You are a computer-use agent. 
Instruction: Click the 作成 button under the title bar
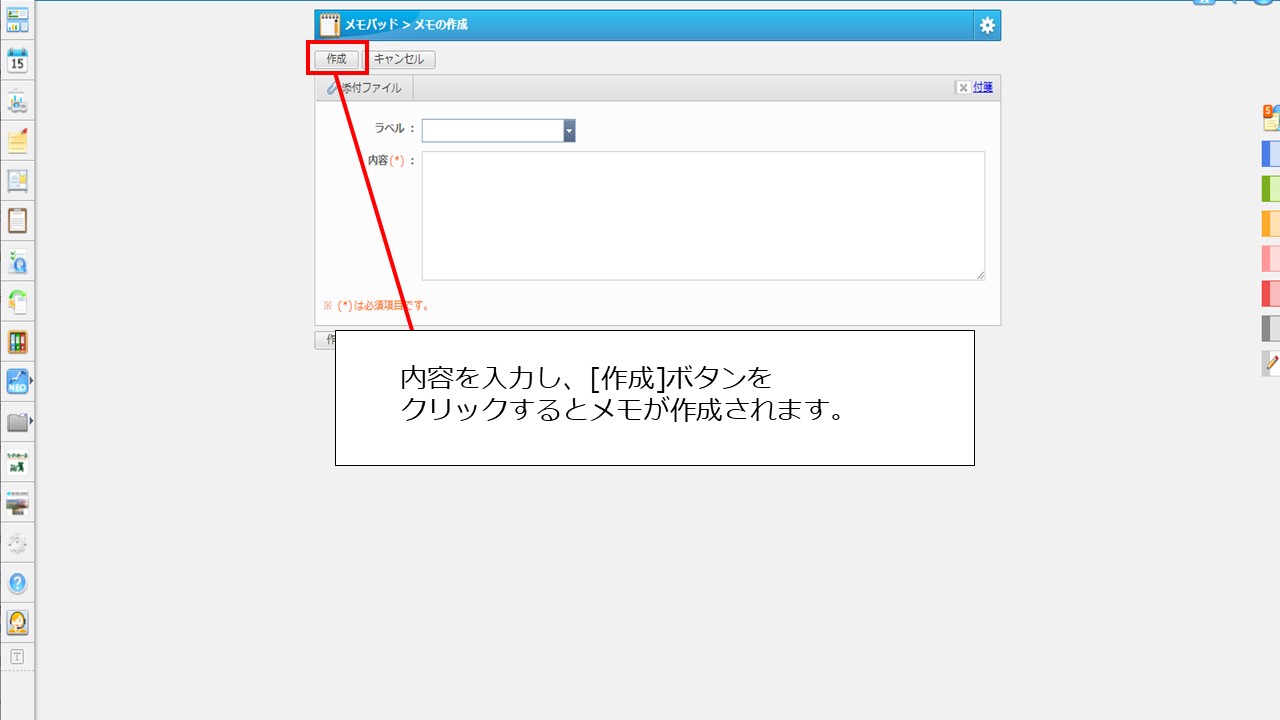(x=336, y=59)
